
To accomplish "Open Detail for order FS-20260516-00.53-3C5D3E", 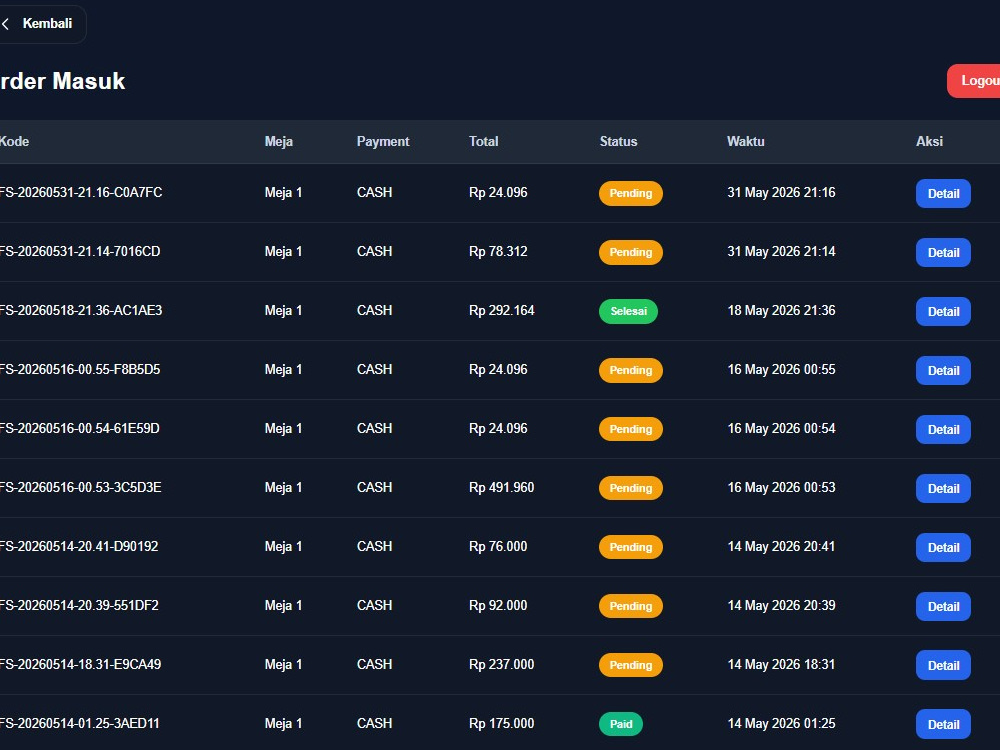I will (943, 489).
